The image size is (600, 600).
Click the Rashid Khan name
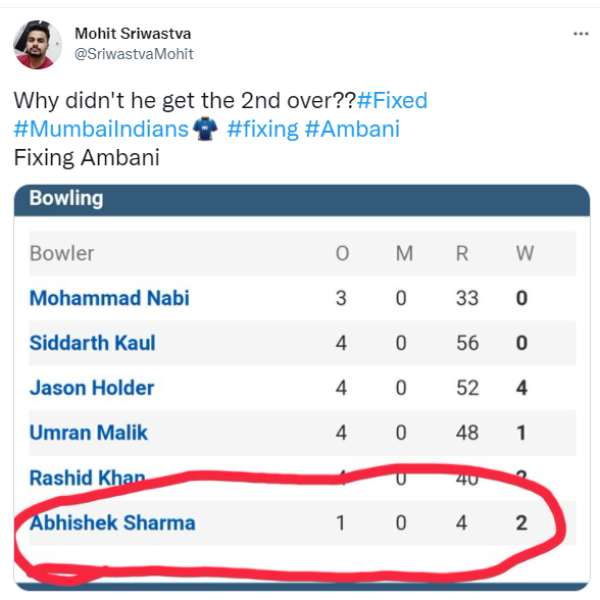(87, 478)
